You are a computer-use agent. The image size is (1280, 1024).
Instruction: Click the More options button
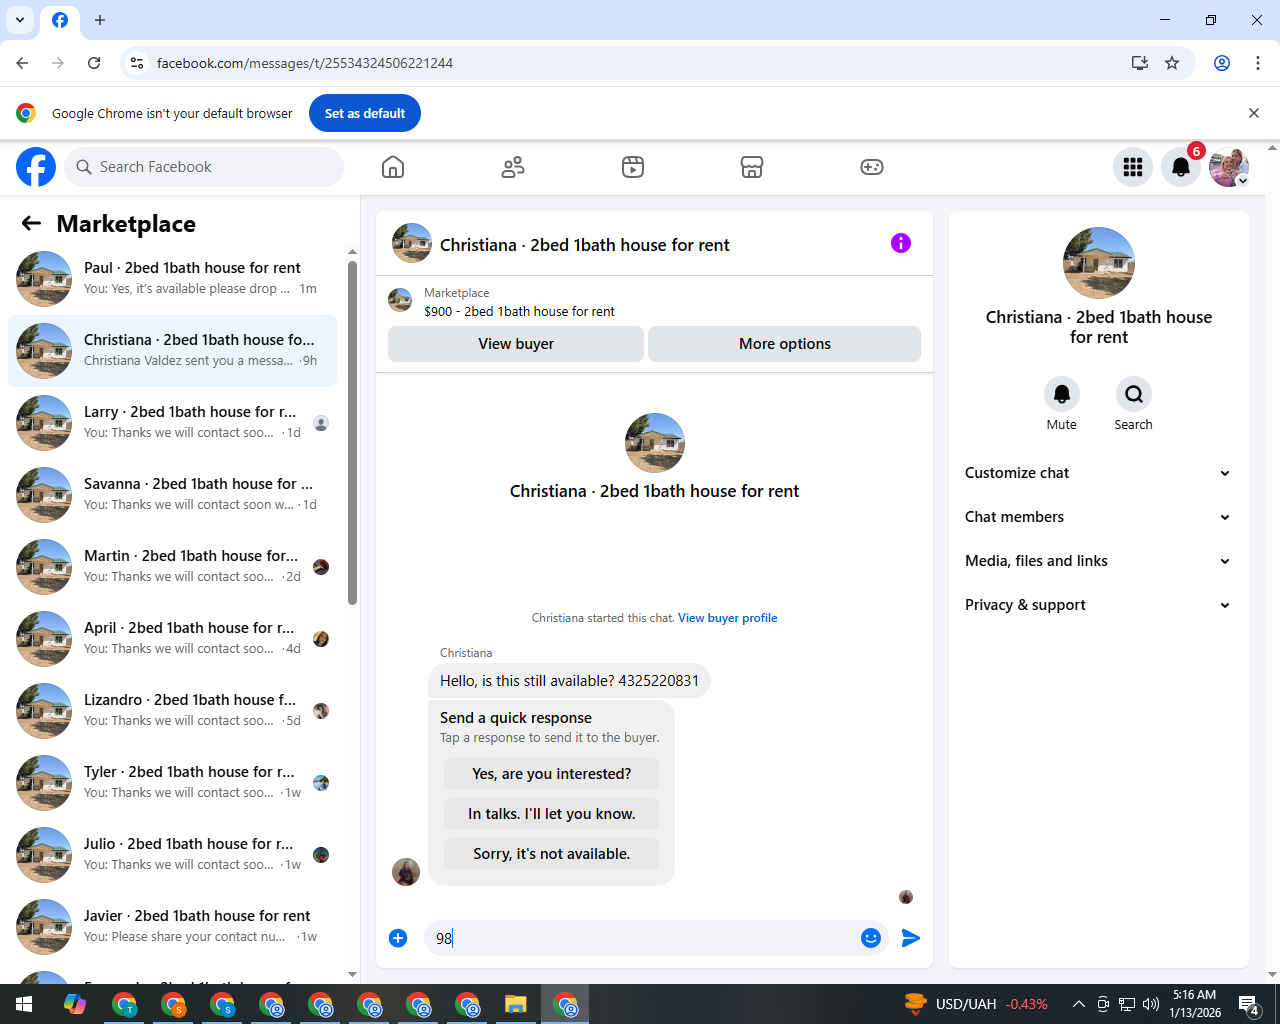[785, 344]
